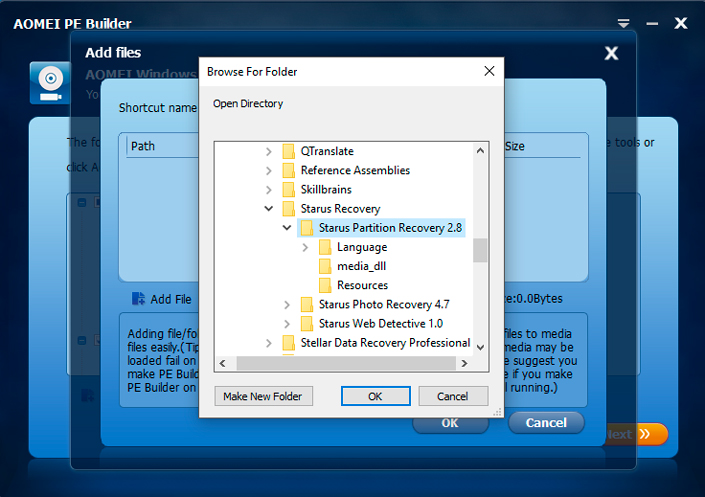Click the horizontal scroll-left arrow
The width and height of the screenshot is (705, 497).
click(x=223, y=363)
